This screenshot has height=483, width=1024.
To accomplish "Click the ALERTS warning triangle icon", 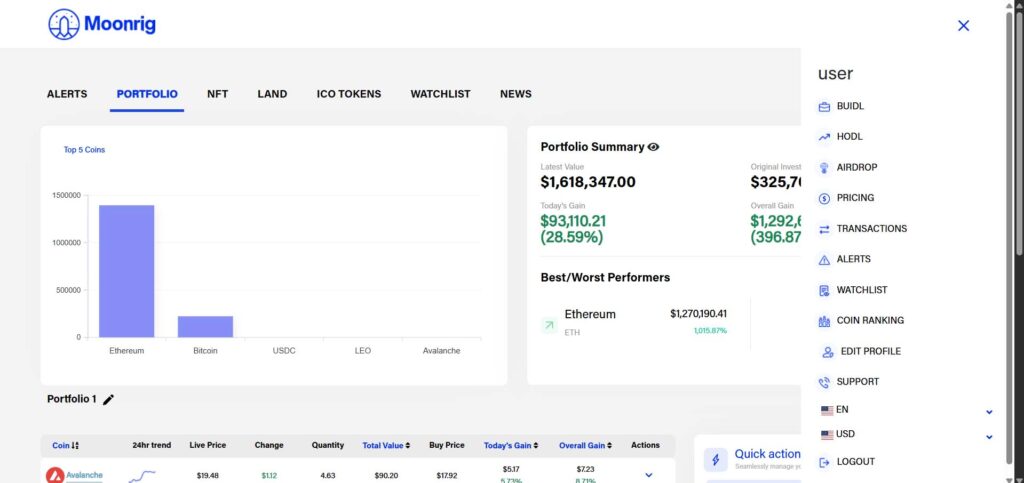I will point(824,260).
